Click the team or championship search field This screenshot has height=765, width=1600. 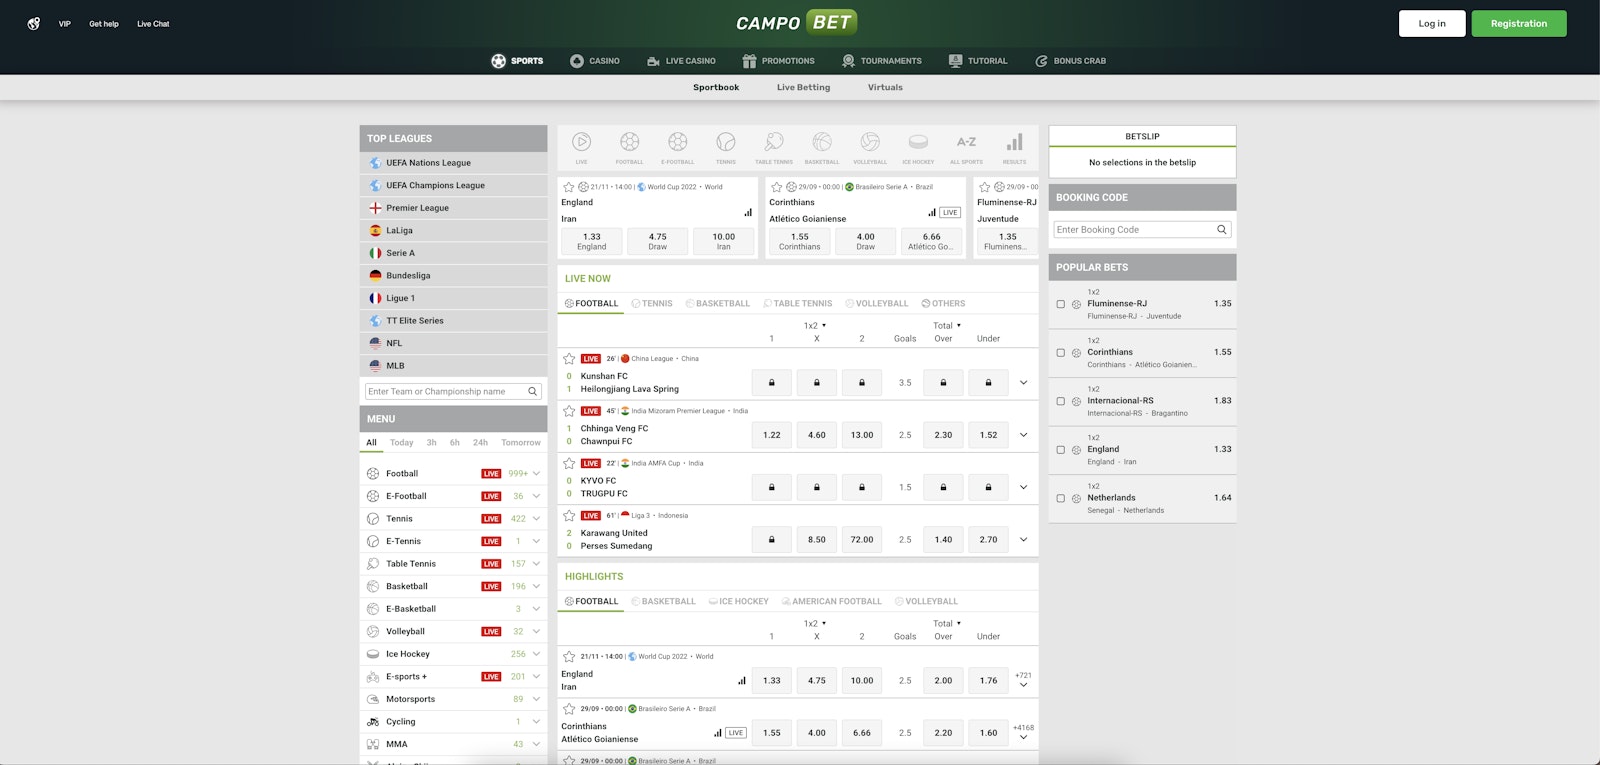coord(445,392)
